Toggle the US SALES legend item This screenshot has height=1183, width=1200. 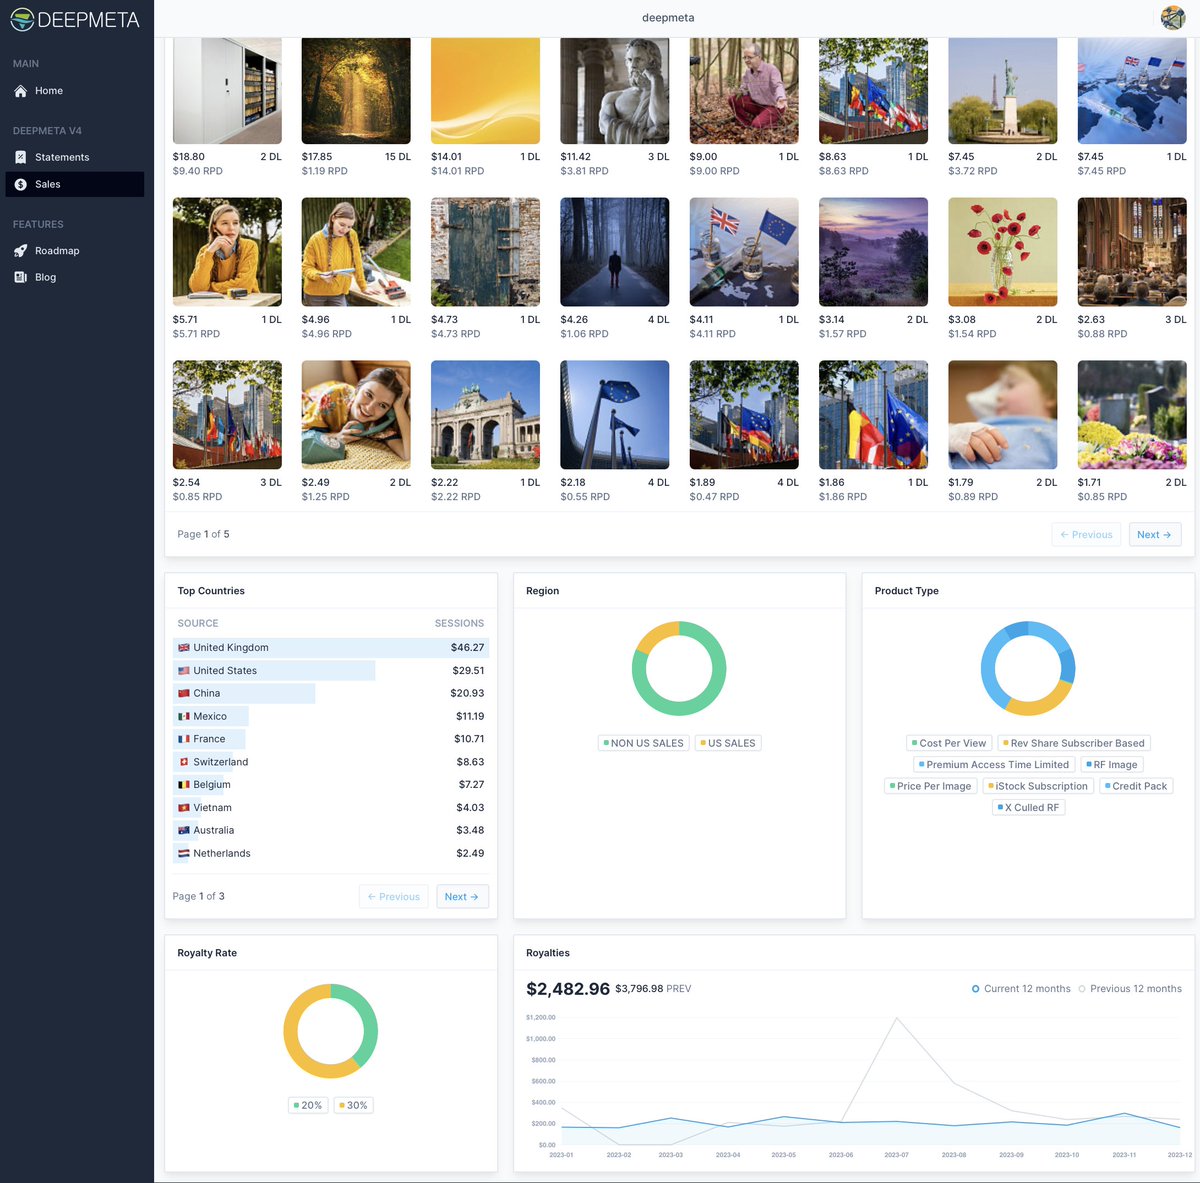tap(727, 742)
